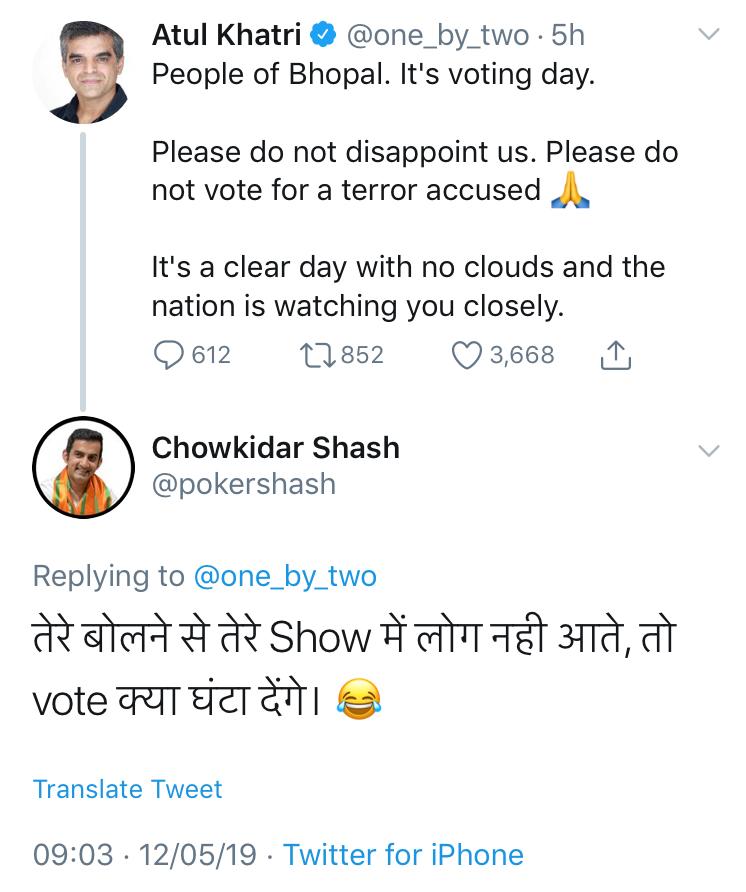Retweet Atul Khatri's tweet
The height and width of the screenshot is (892, 746).
pos(318,355)
